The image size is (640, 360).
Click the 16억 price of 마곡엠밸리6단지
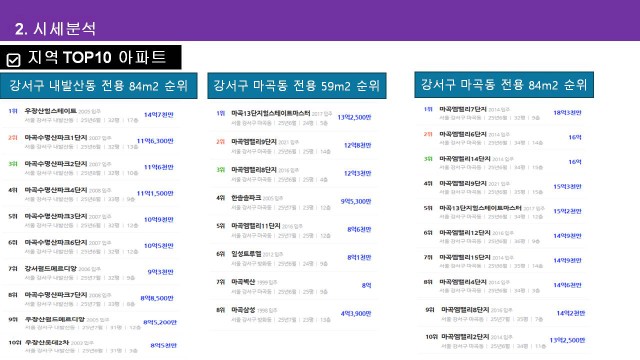coord(575,138)
